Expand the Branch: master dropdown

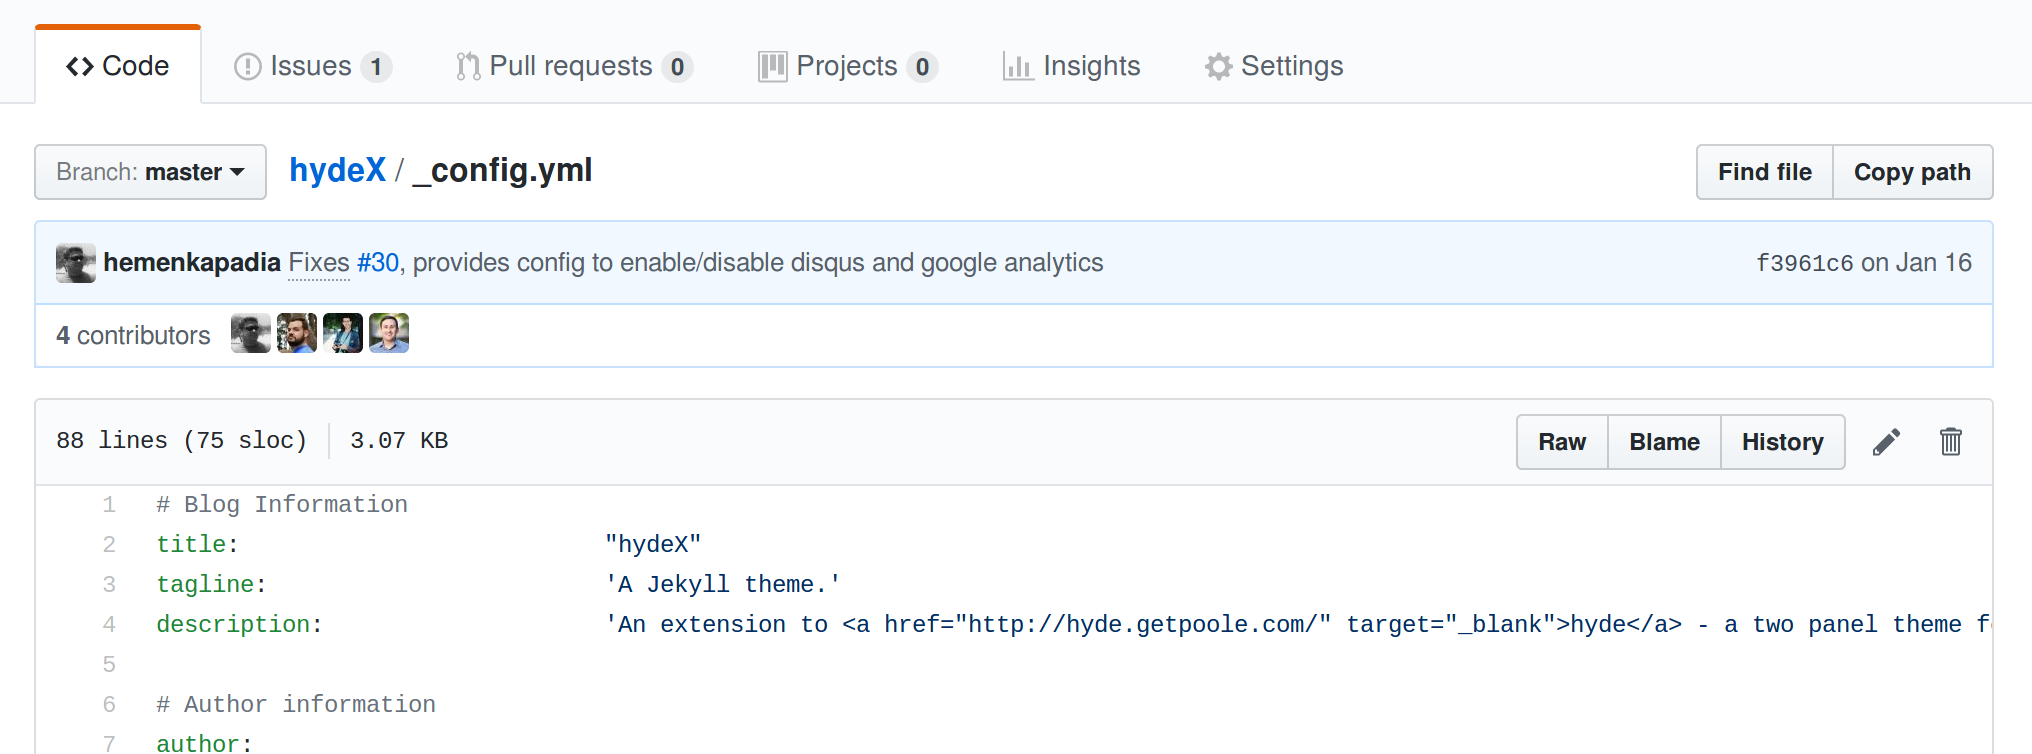(151, 172)
